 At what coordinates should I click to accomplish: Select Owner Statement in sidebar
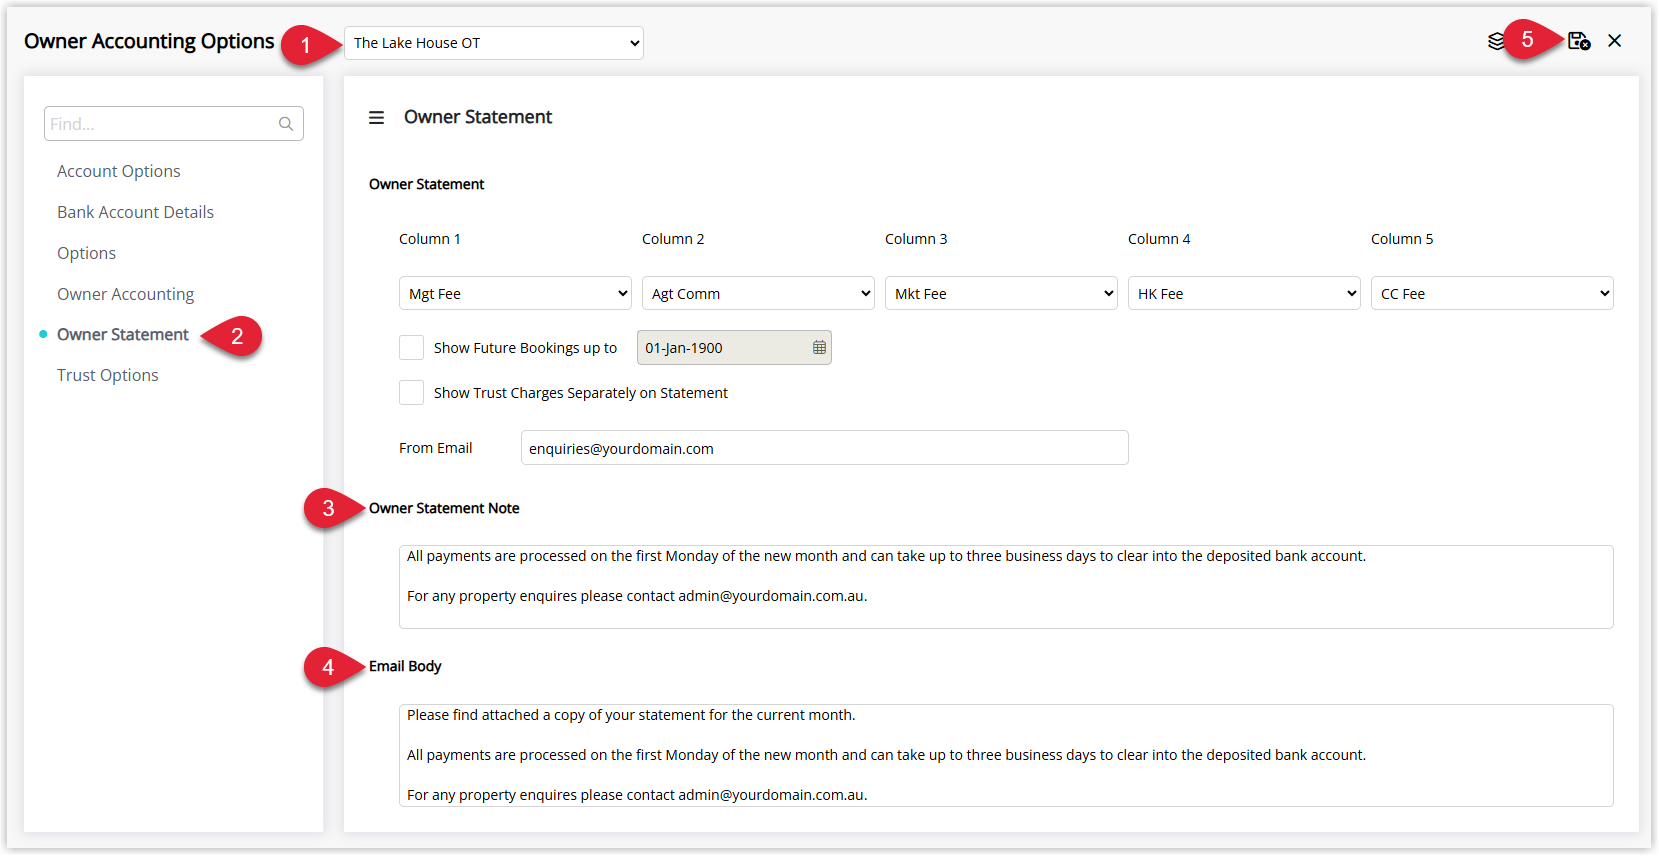point(122,334)
